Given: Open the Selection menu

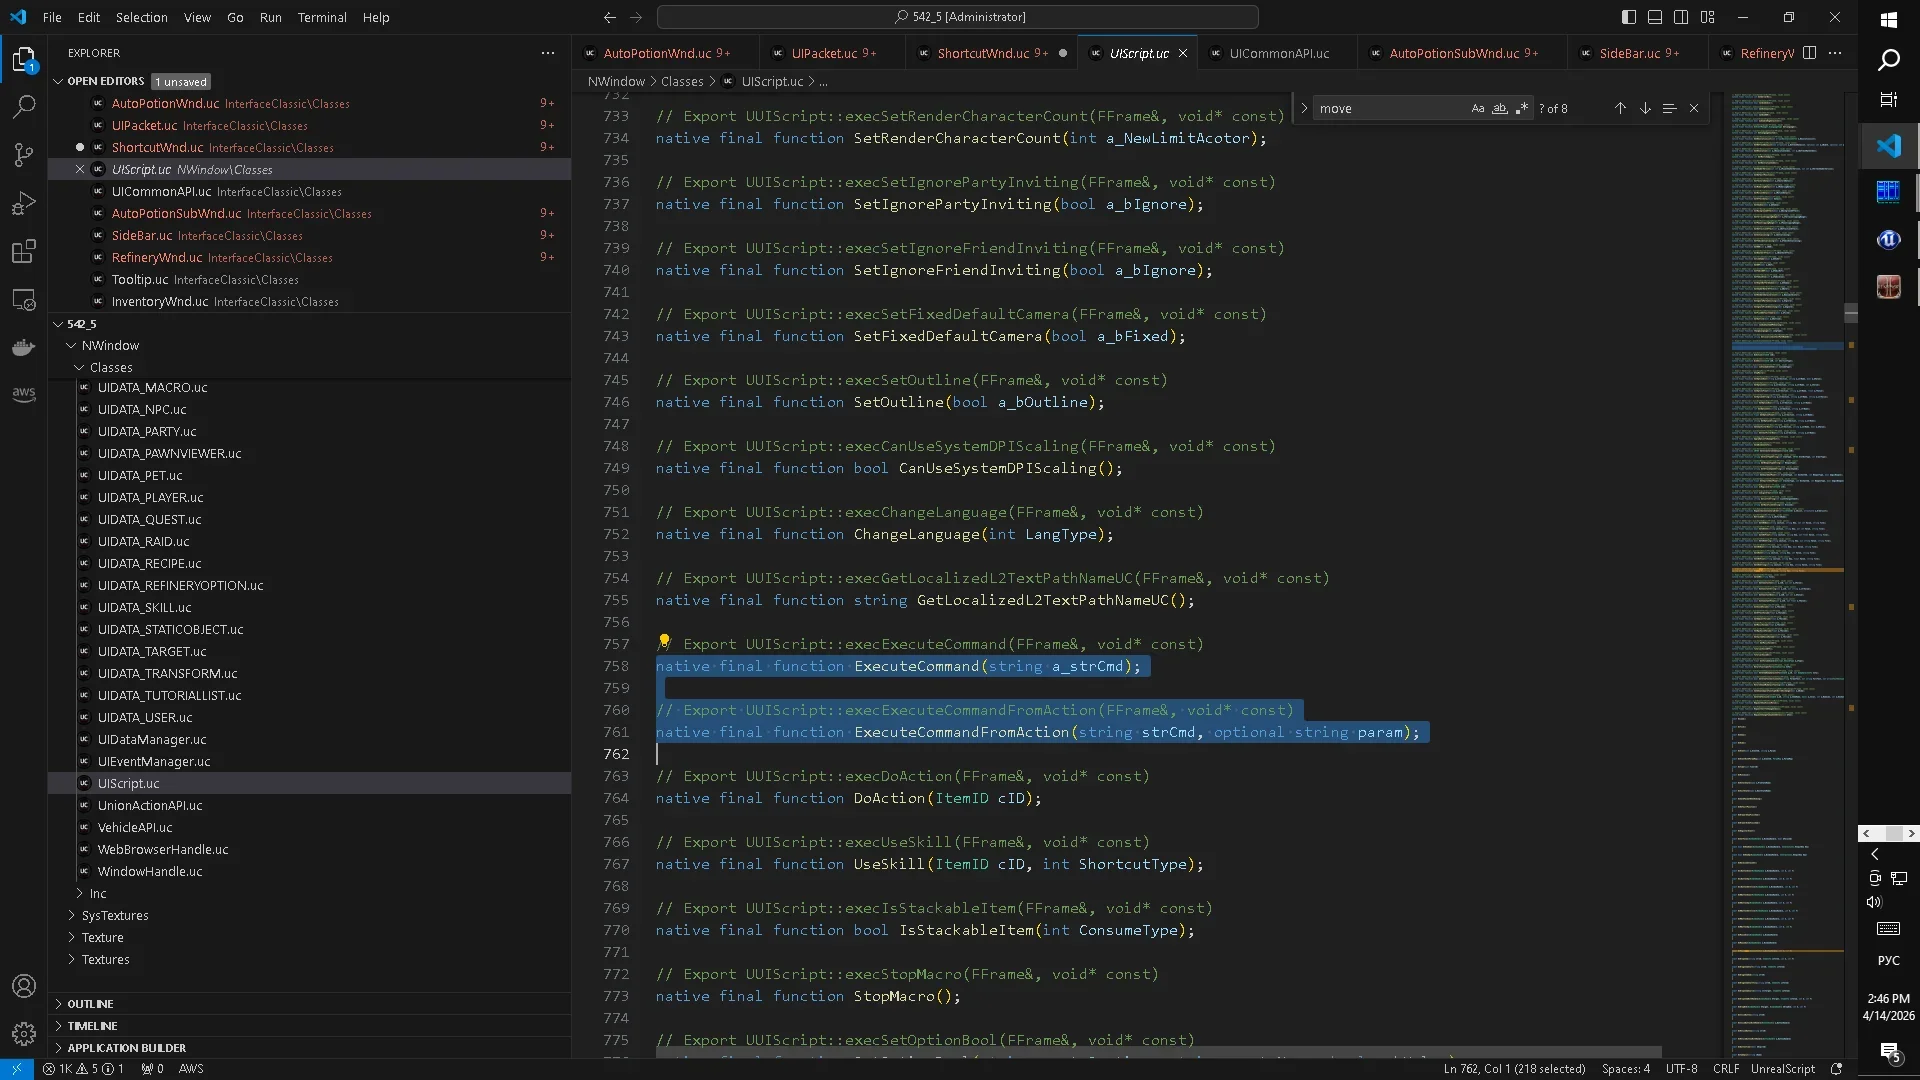Looking at the screenshot, I should [x=141, y=17].
